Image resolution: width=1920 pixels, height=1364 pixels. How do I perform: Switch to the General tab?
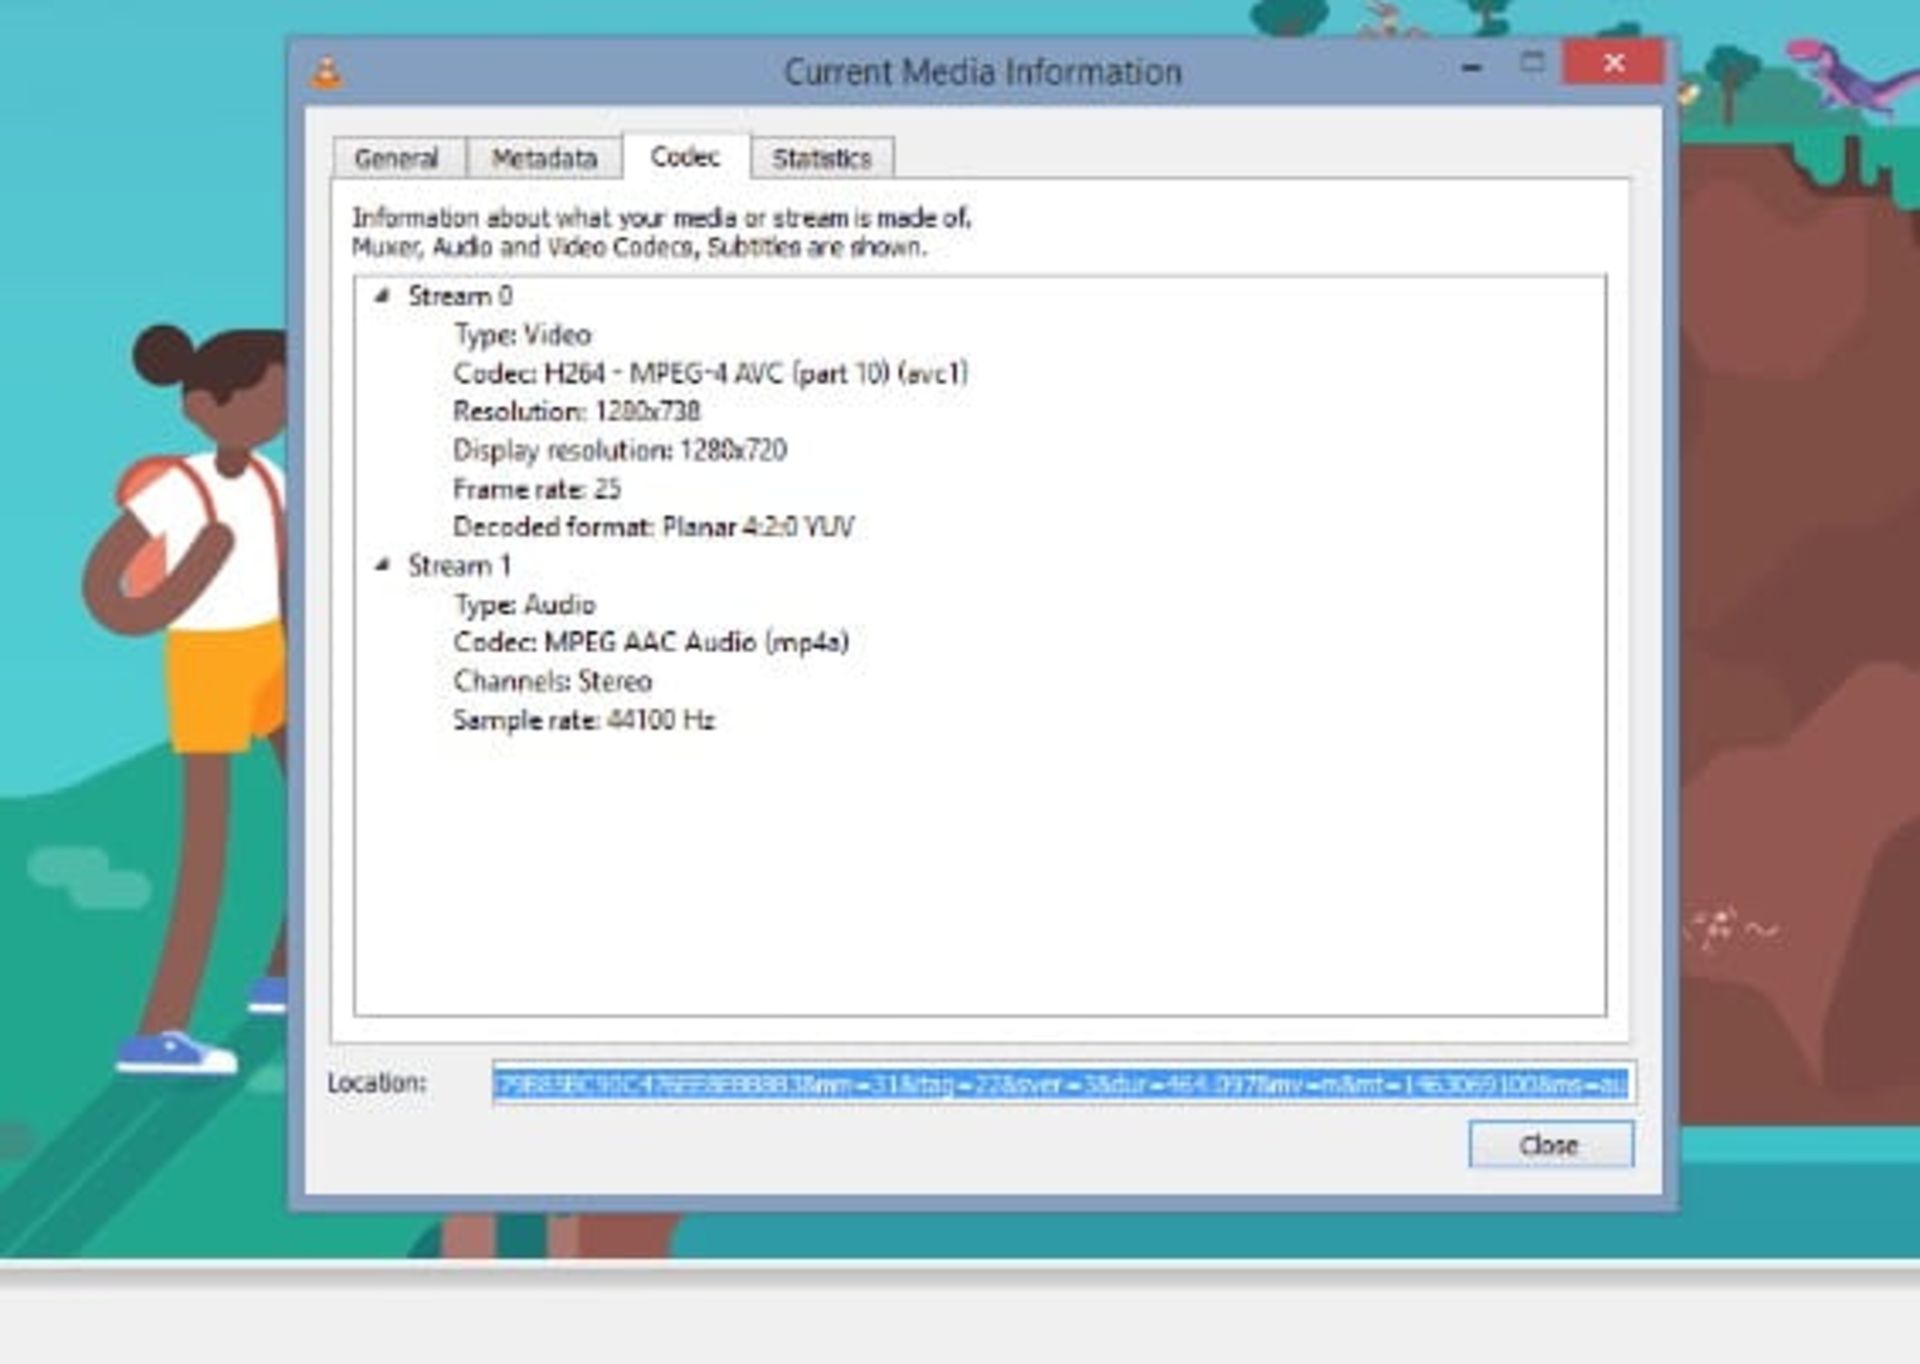pos(398,158)
